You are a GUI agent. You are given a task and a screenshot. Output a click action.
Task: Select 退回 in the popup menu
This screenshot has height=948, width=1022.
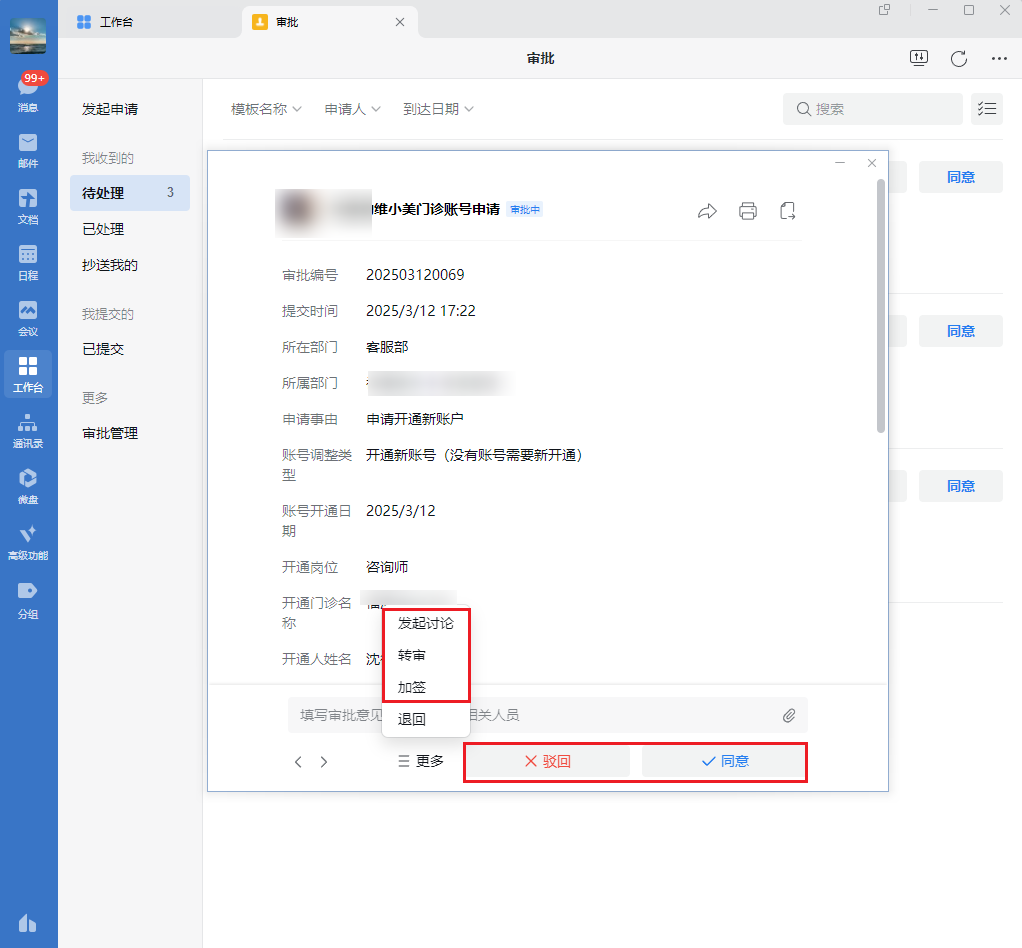click(412, 719)
